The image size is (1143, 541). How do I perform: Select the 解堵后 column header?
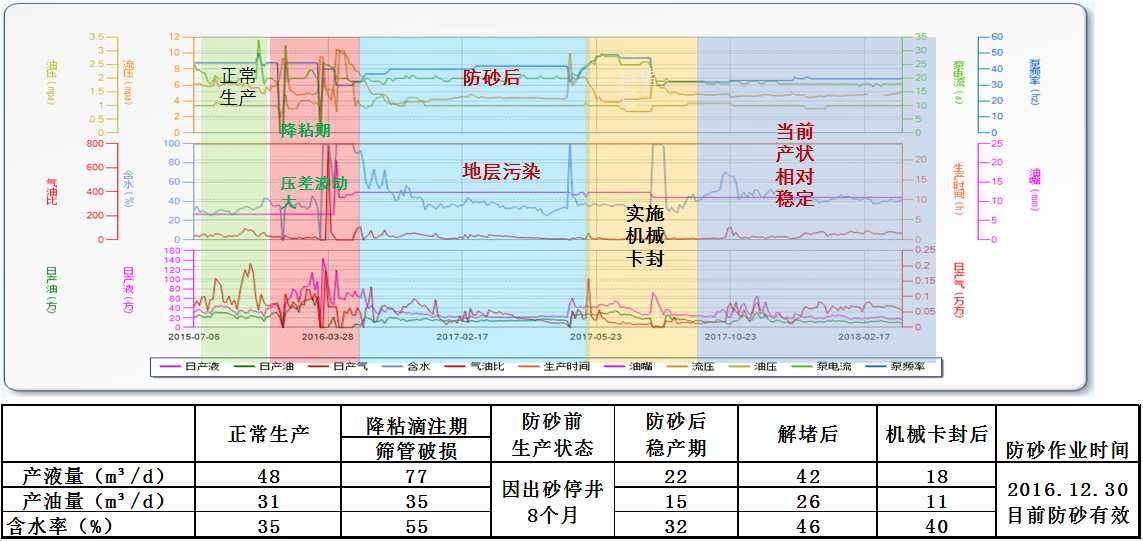[806, 433]
